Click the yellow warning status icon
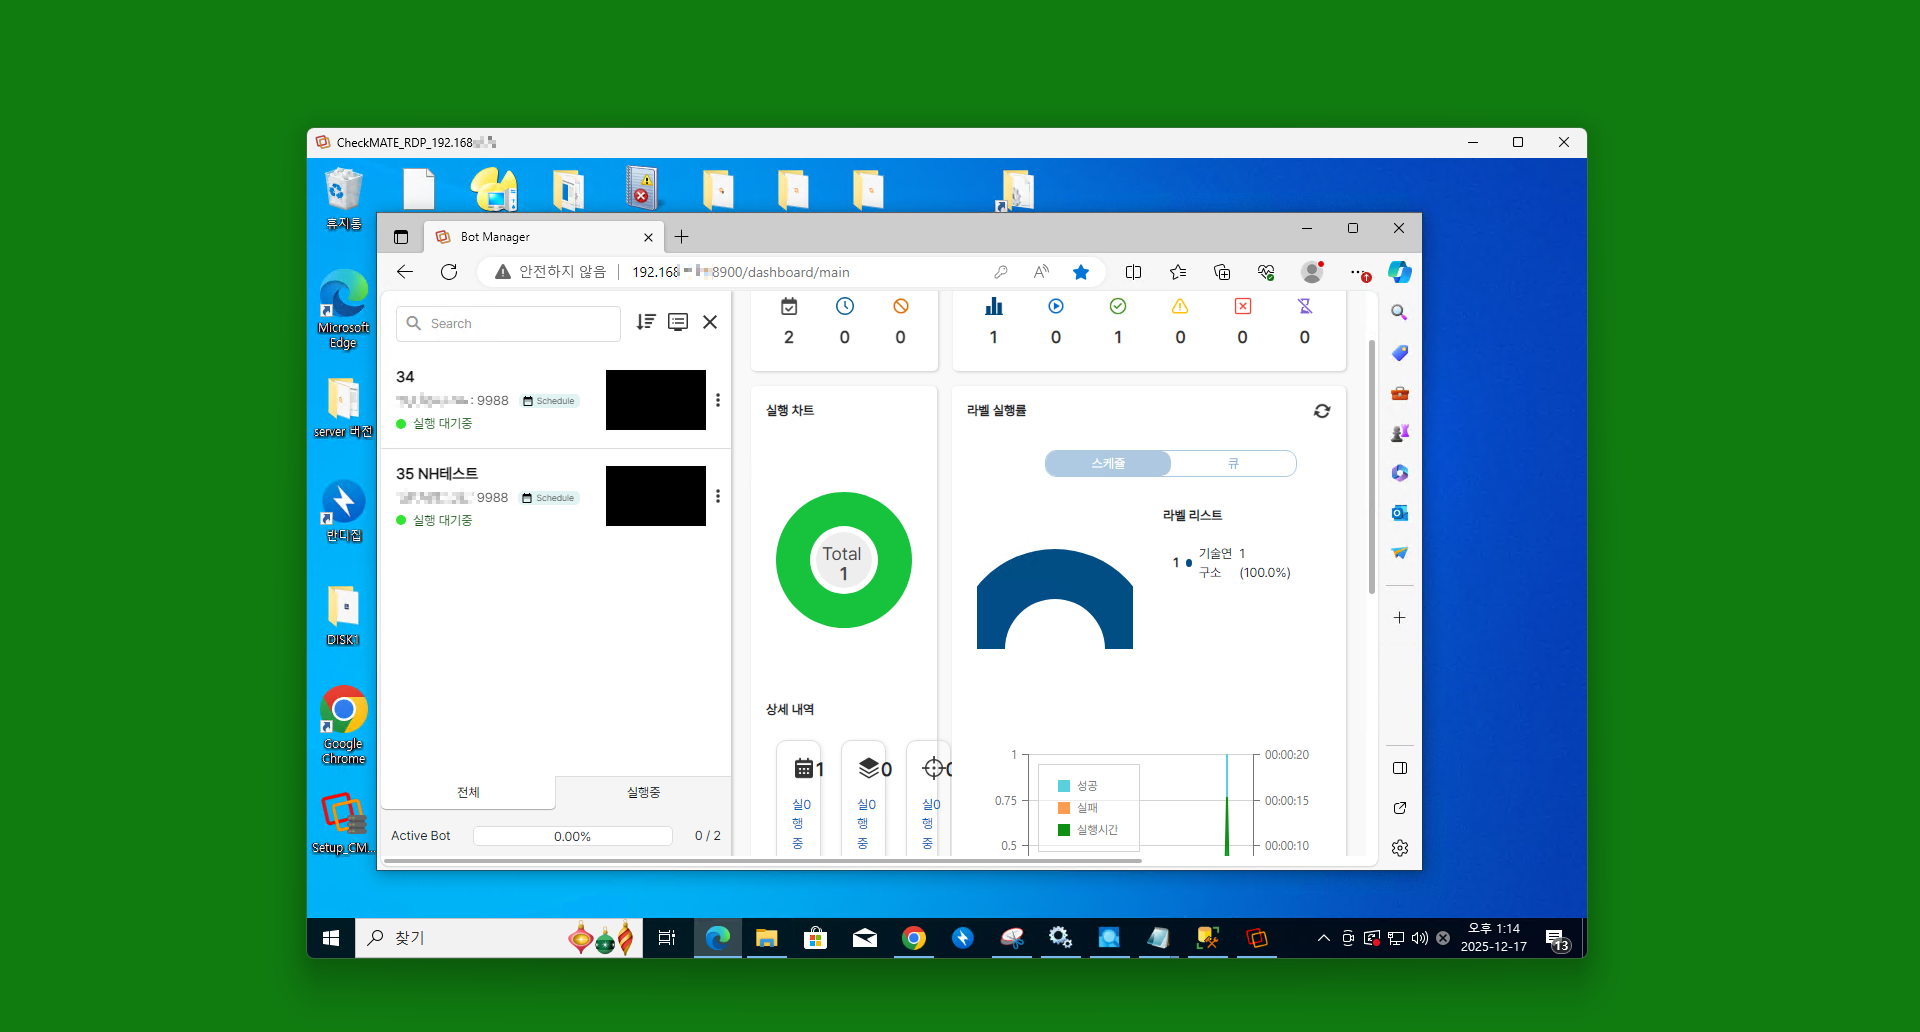The image size is (1920, 1032). point(1180,306)
